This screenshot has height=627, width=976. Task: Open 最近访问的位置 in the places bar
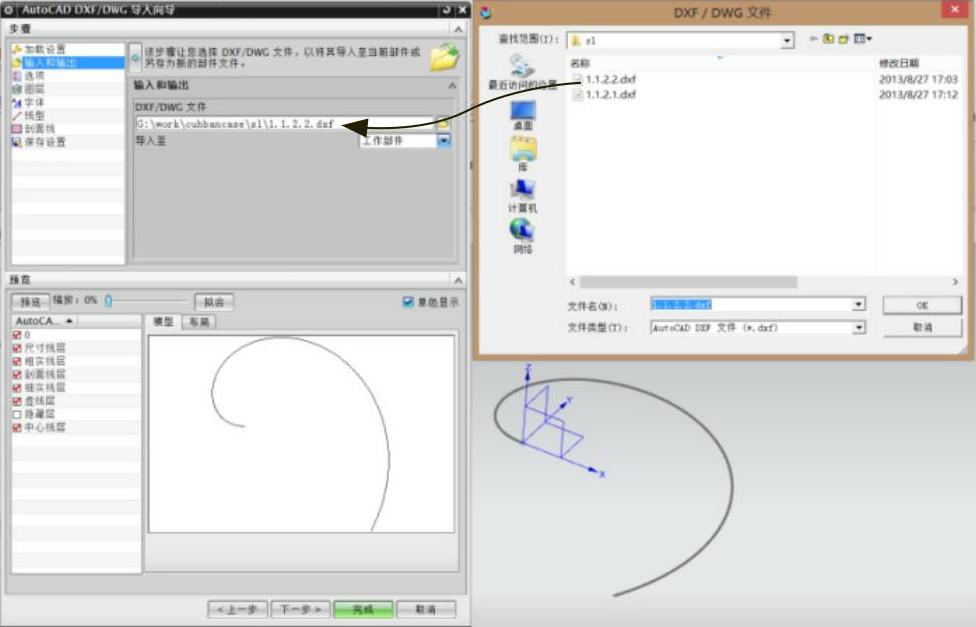point(522,72)
